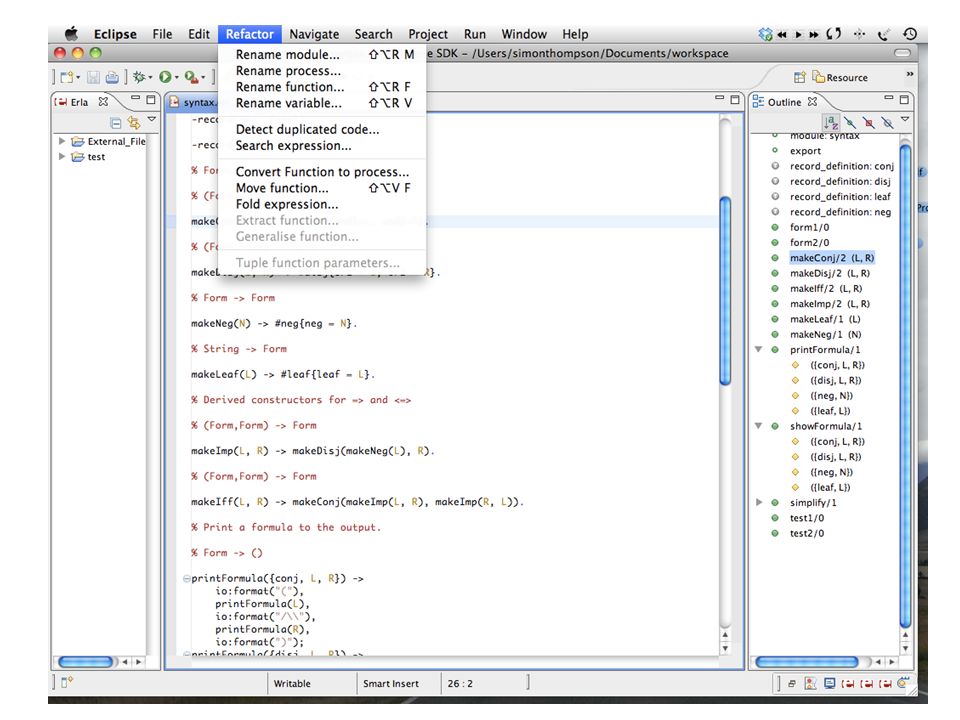Click the Smart Insert status bar entry
Image resolution: width=960 pixels, height=720 pixels.
click(x=391, y=683)
